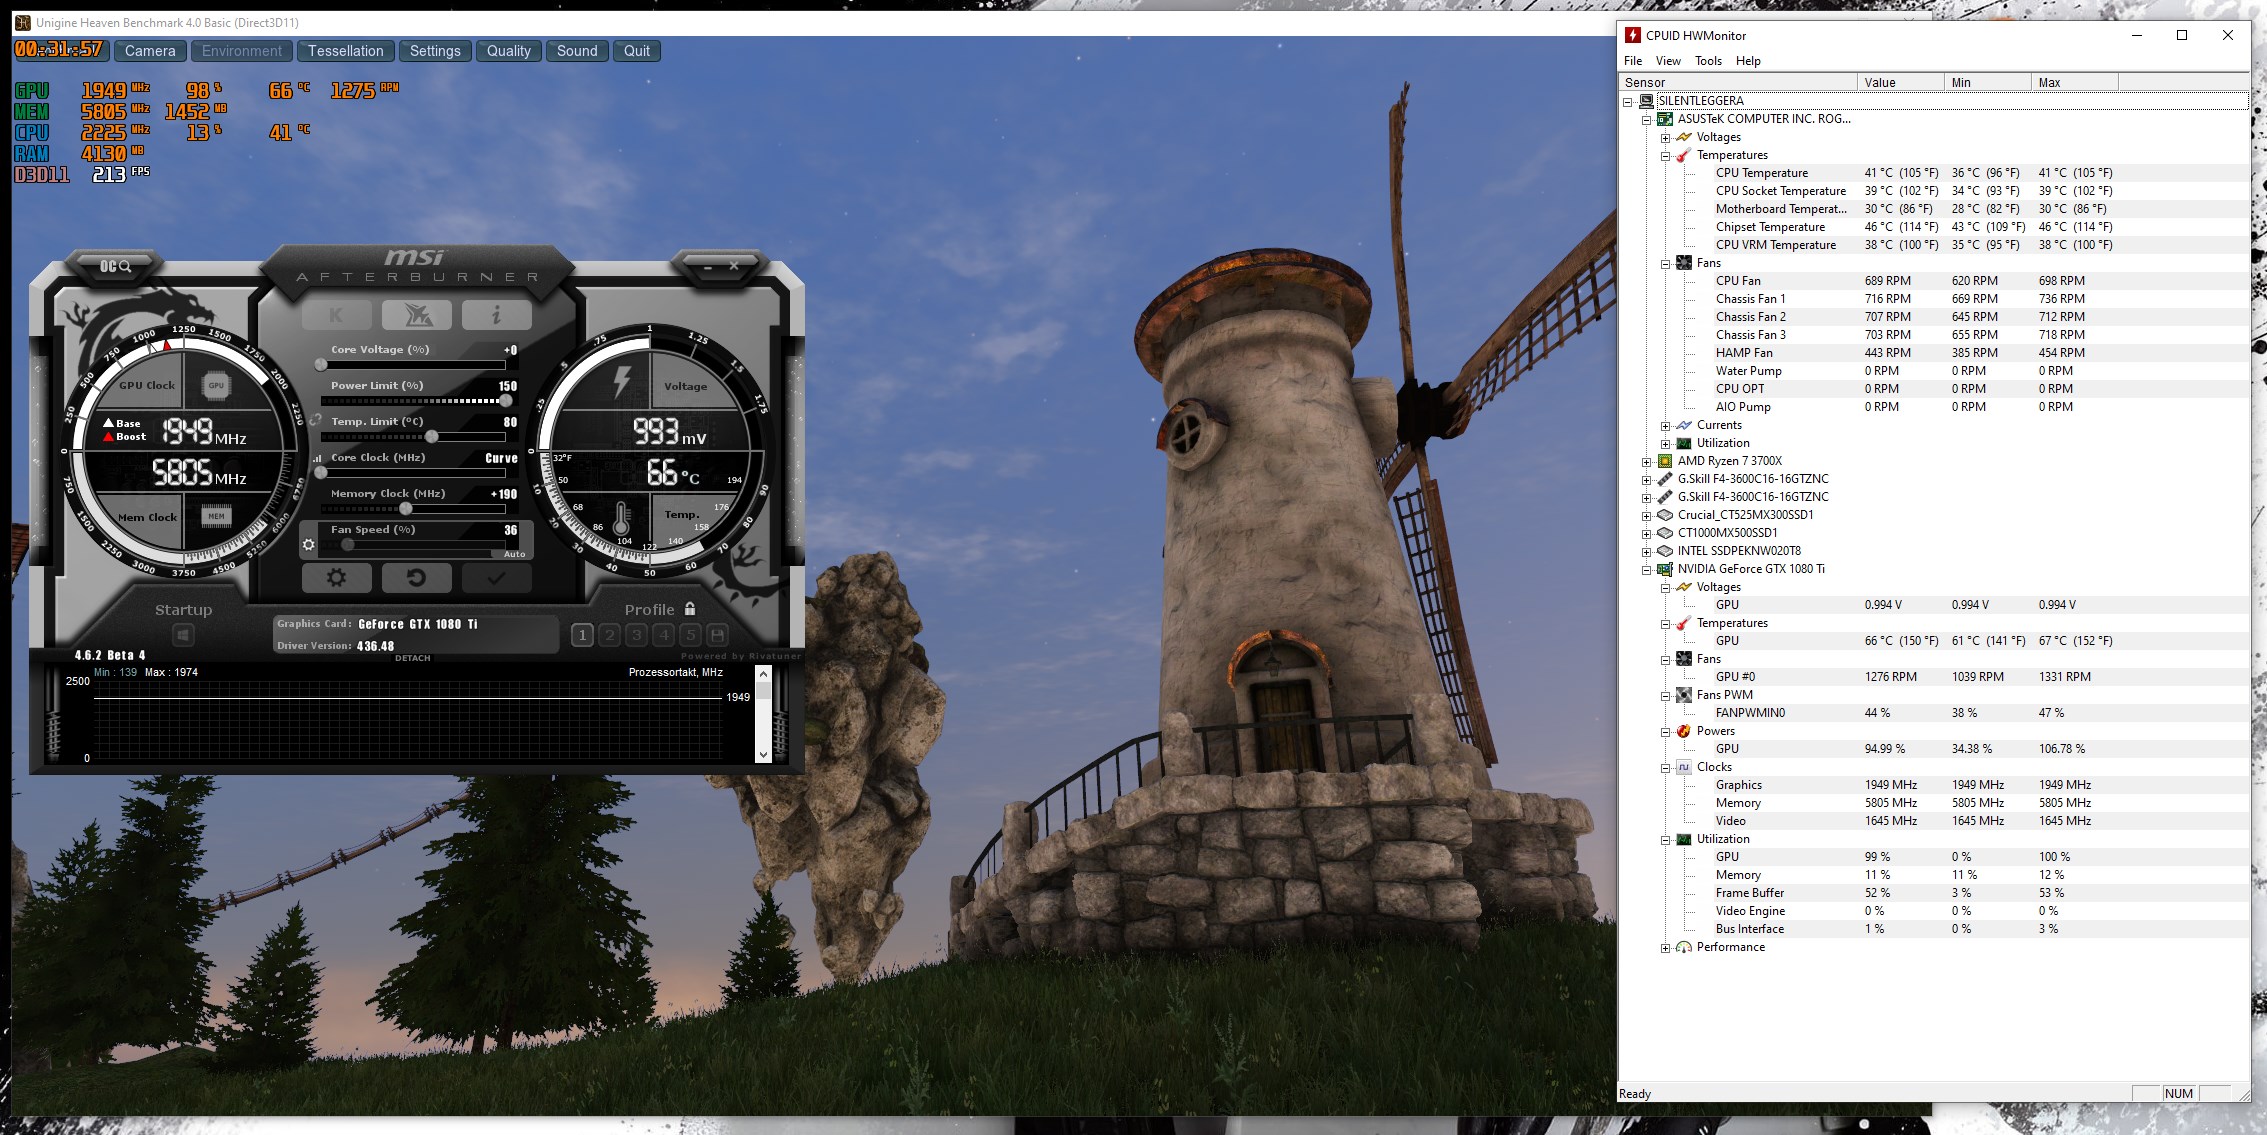
Task: Click the HWMonitor title bar app icon
Action: [1632, 35]
